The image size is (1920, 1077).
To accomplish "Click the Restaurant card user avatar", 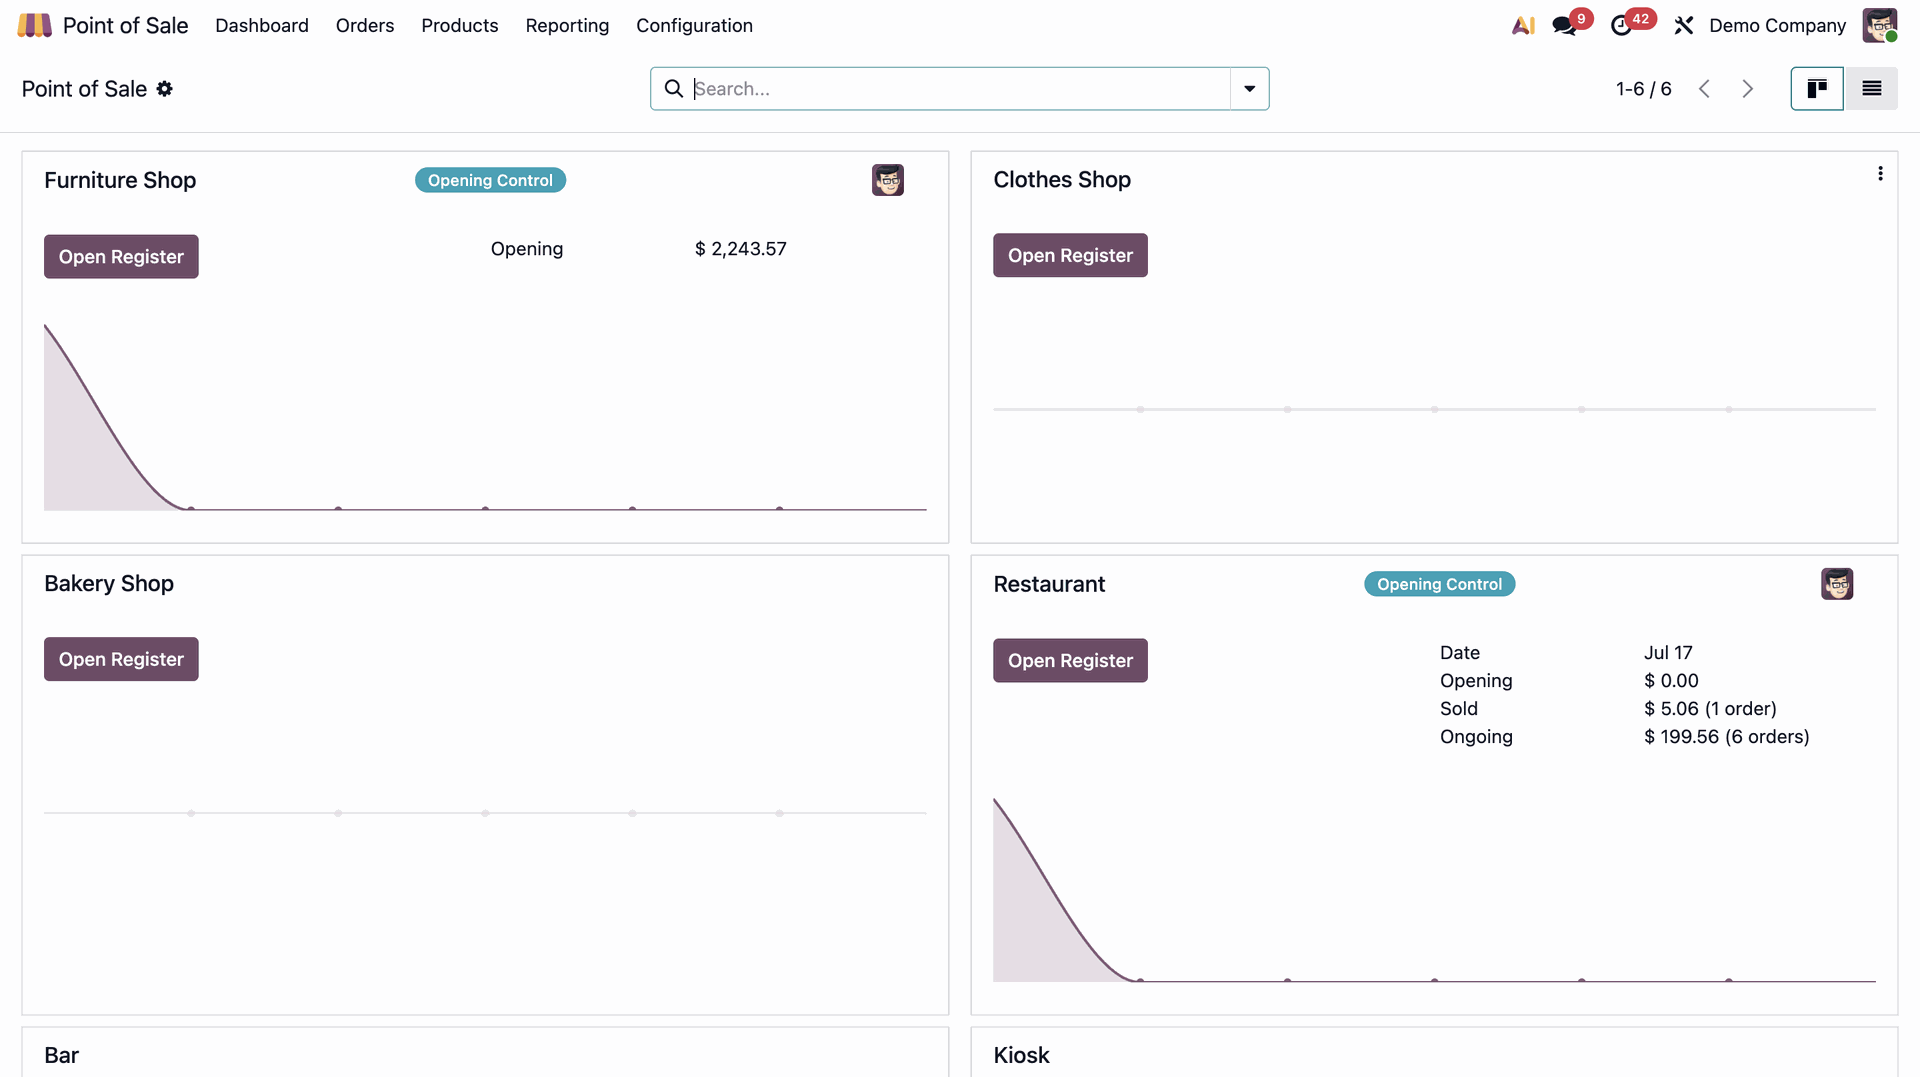I will coord(1837,584).
